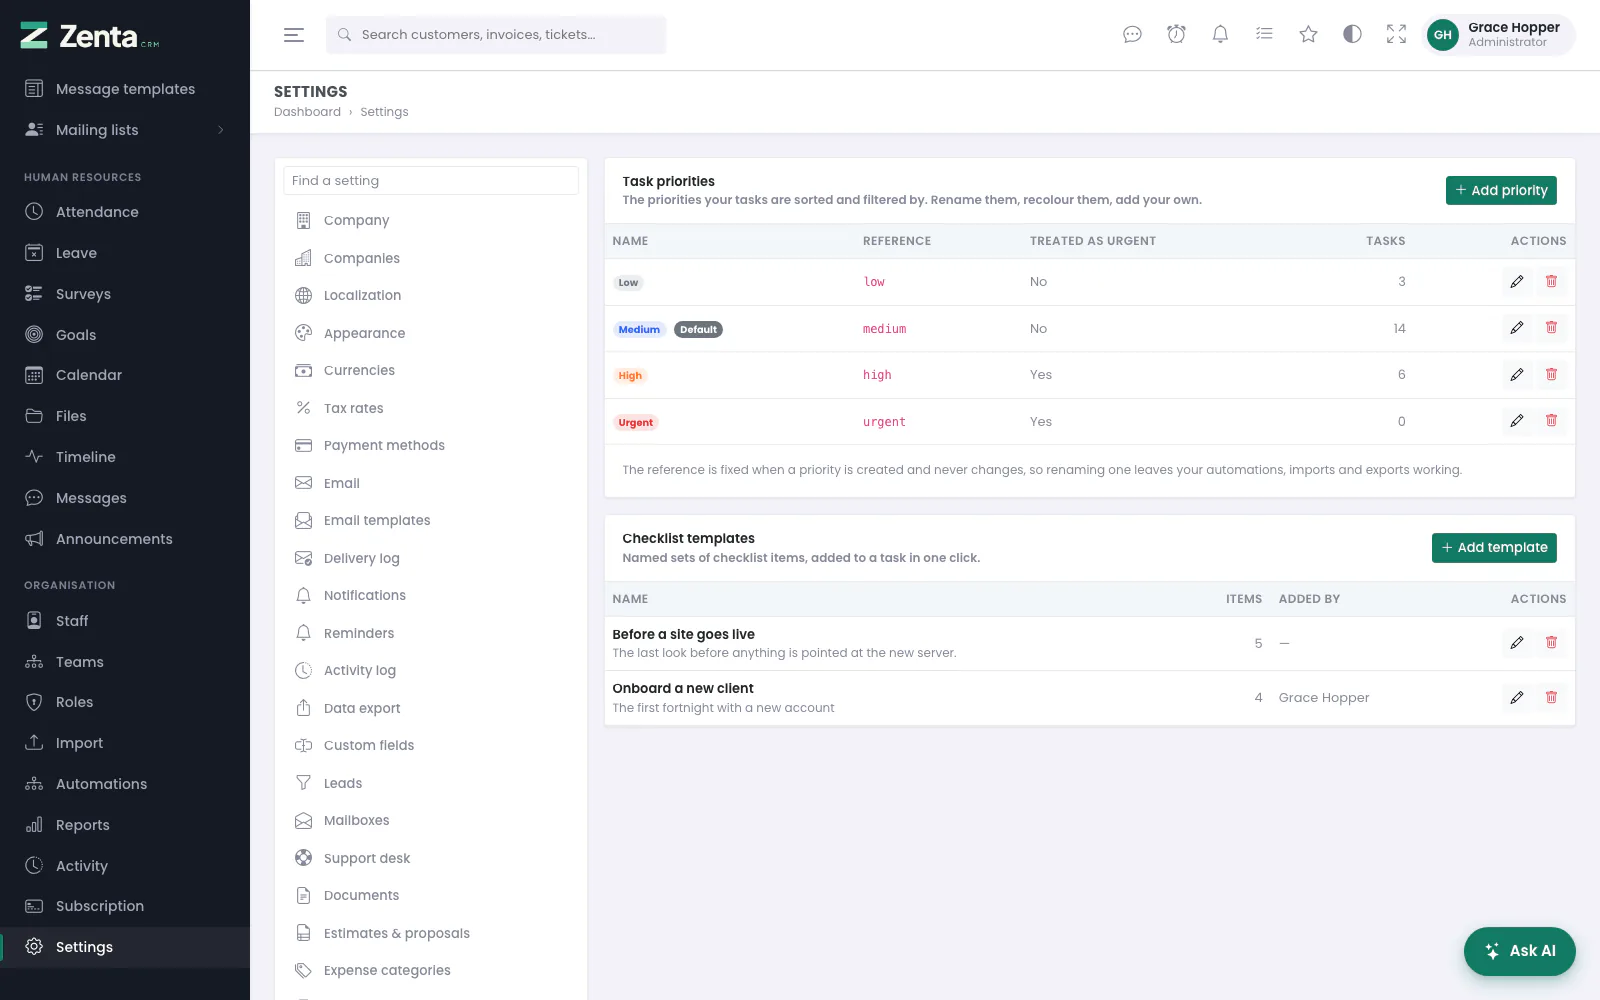1600x1000 pixels.
Task: Focus the 'Find a setting' filter field
Action: (x=431, y=181)
